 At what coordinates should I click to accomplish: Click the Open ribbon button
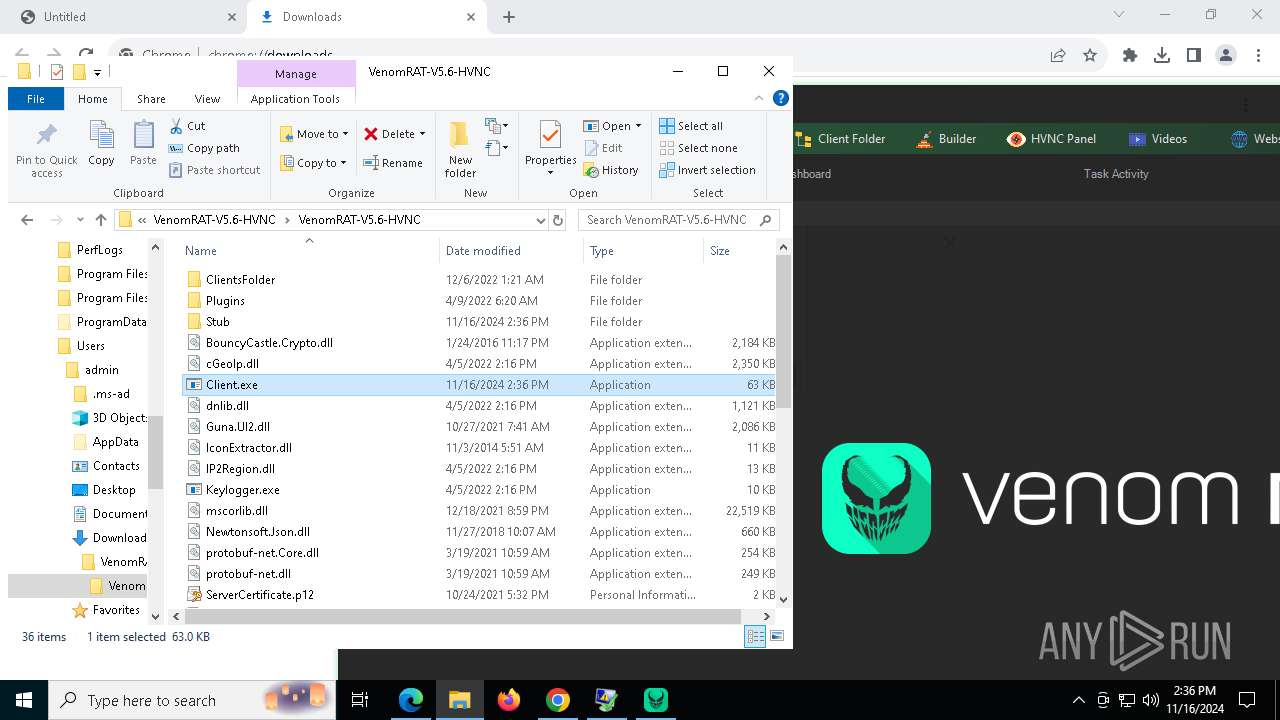[x=607, y=126]
